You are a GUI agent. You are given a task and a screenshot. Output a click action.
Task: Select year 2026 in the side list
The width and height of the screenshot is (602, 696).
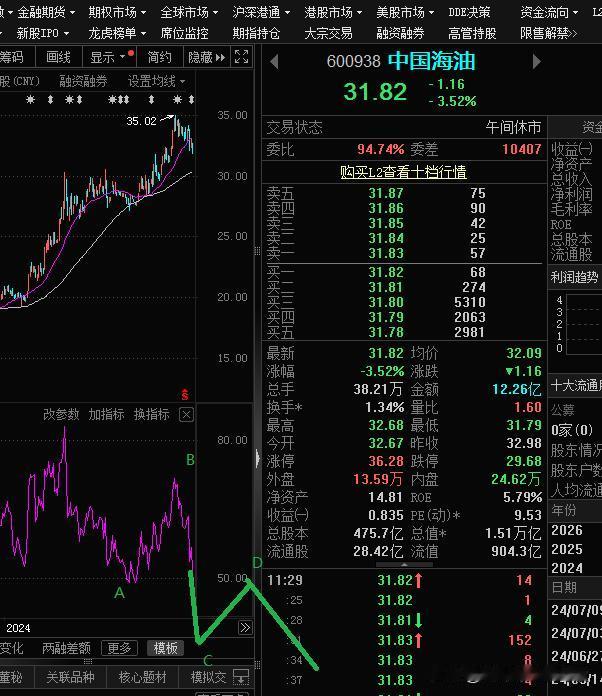click(x=566, y=530)
